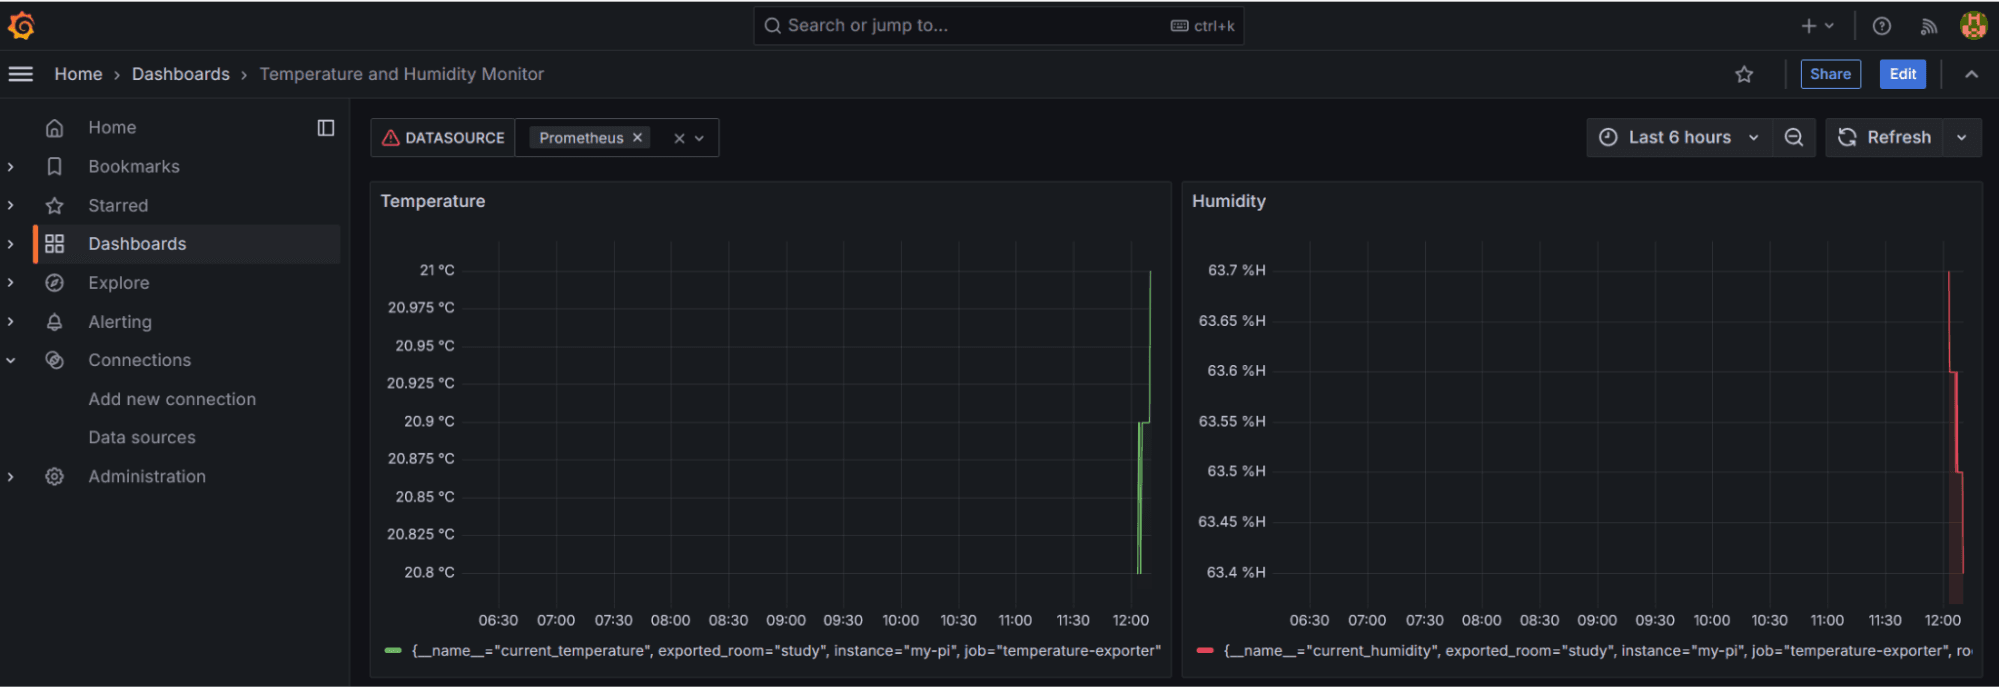Open the datasource dropdown arrow
The height and width of the screenshot is (688, 1999).
click(700, 138)
